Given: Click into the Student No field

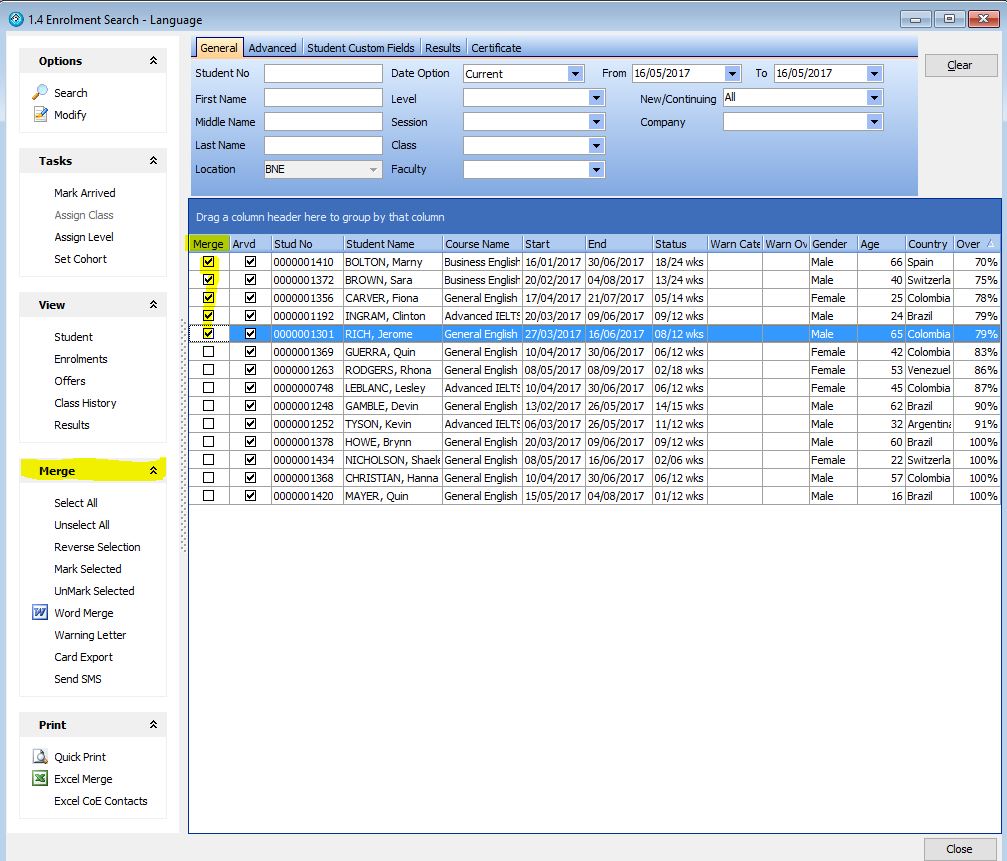Looking at the screenshot, I should coord(323,74).
